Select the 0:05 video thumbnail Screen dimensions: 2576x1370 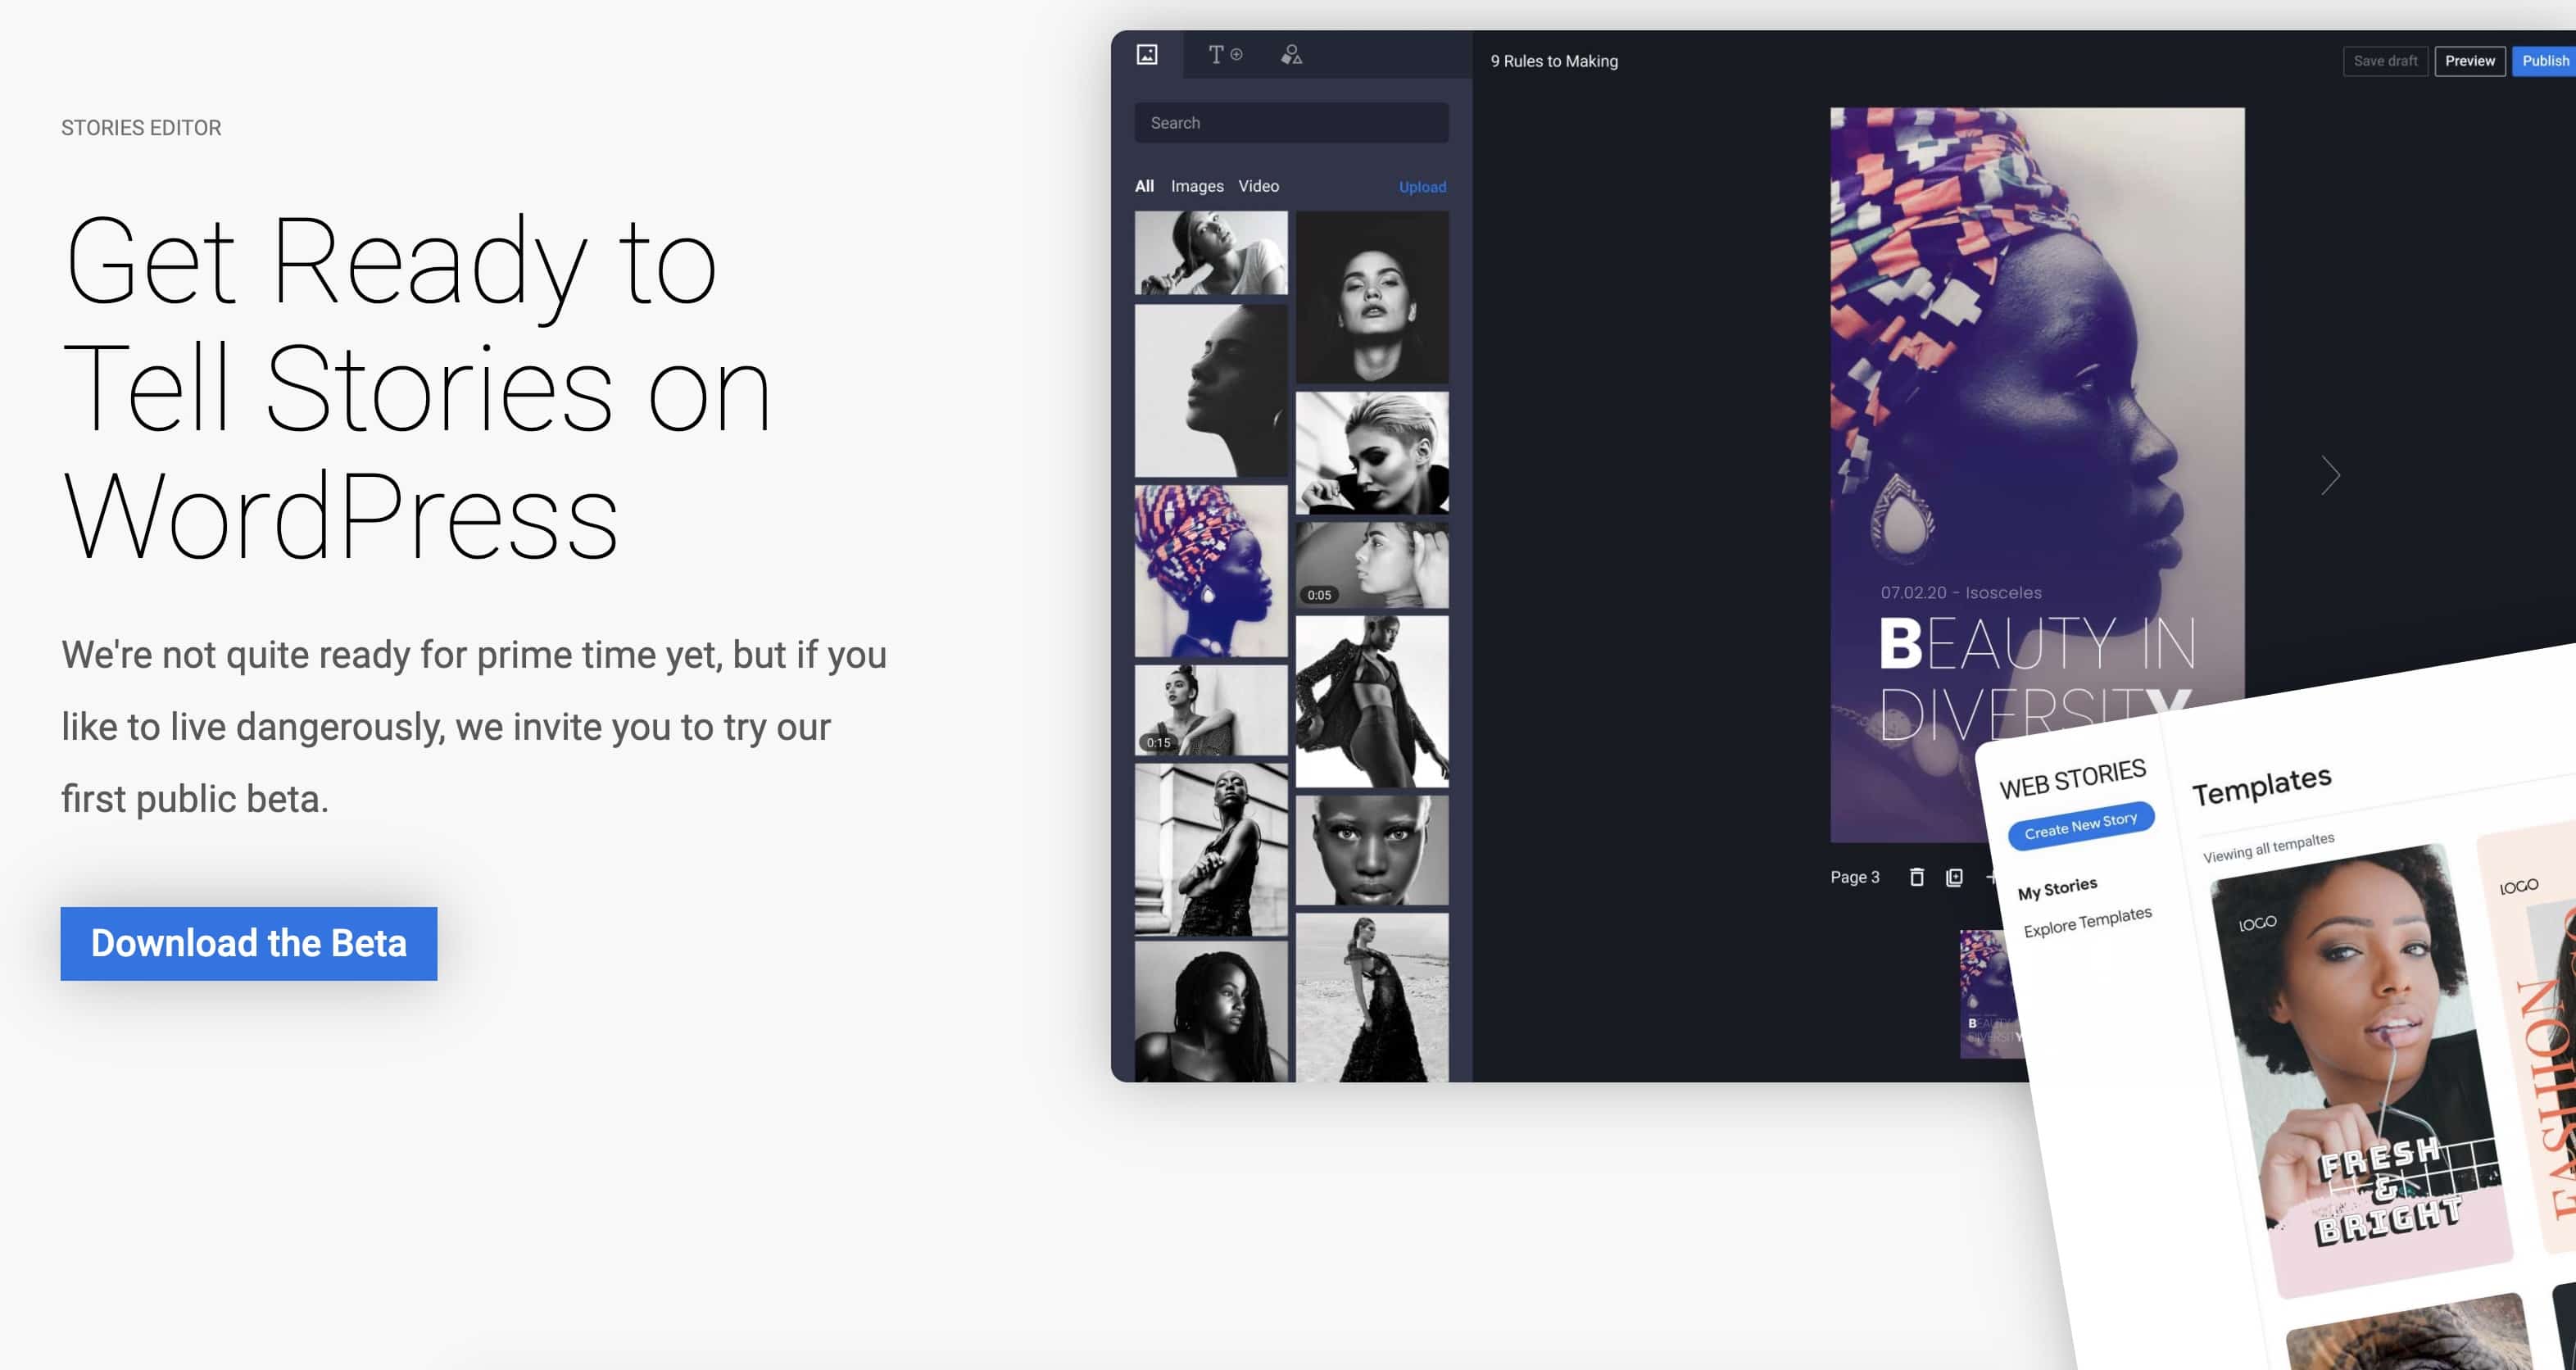(1371, 565)
